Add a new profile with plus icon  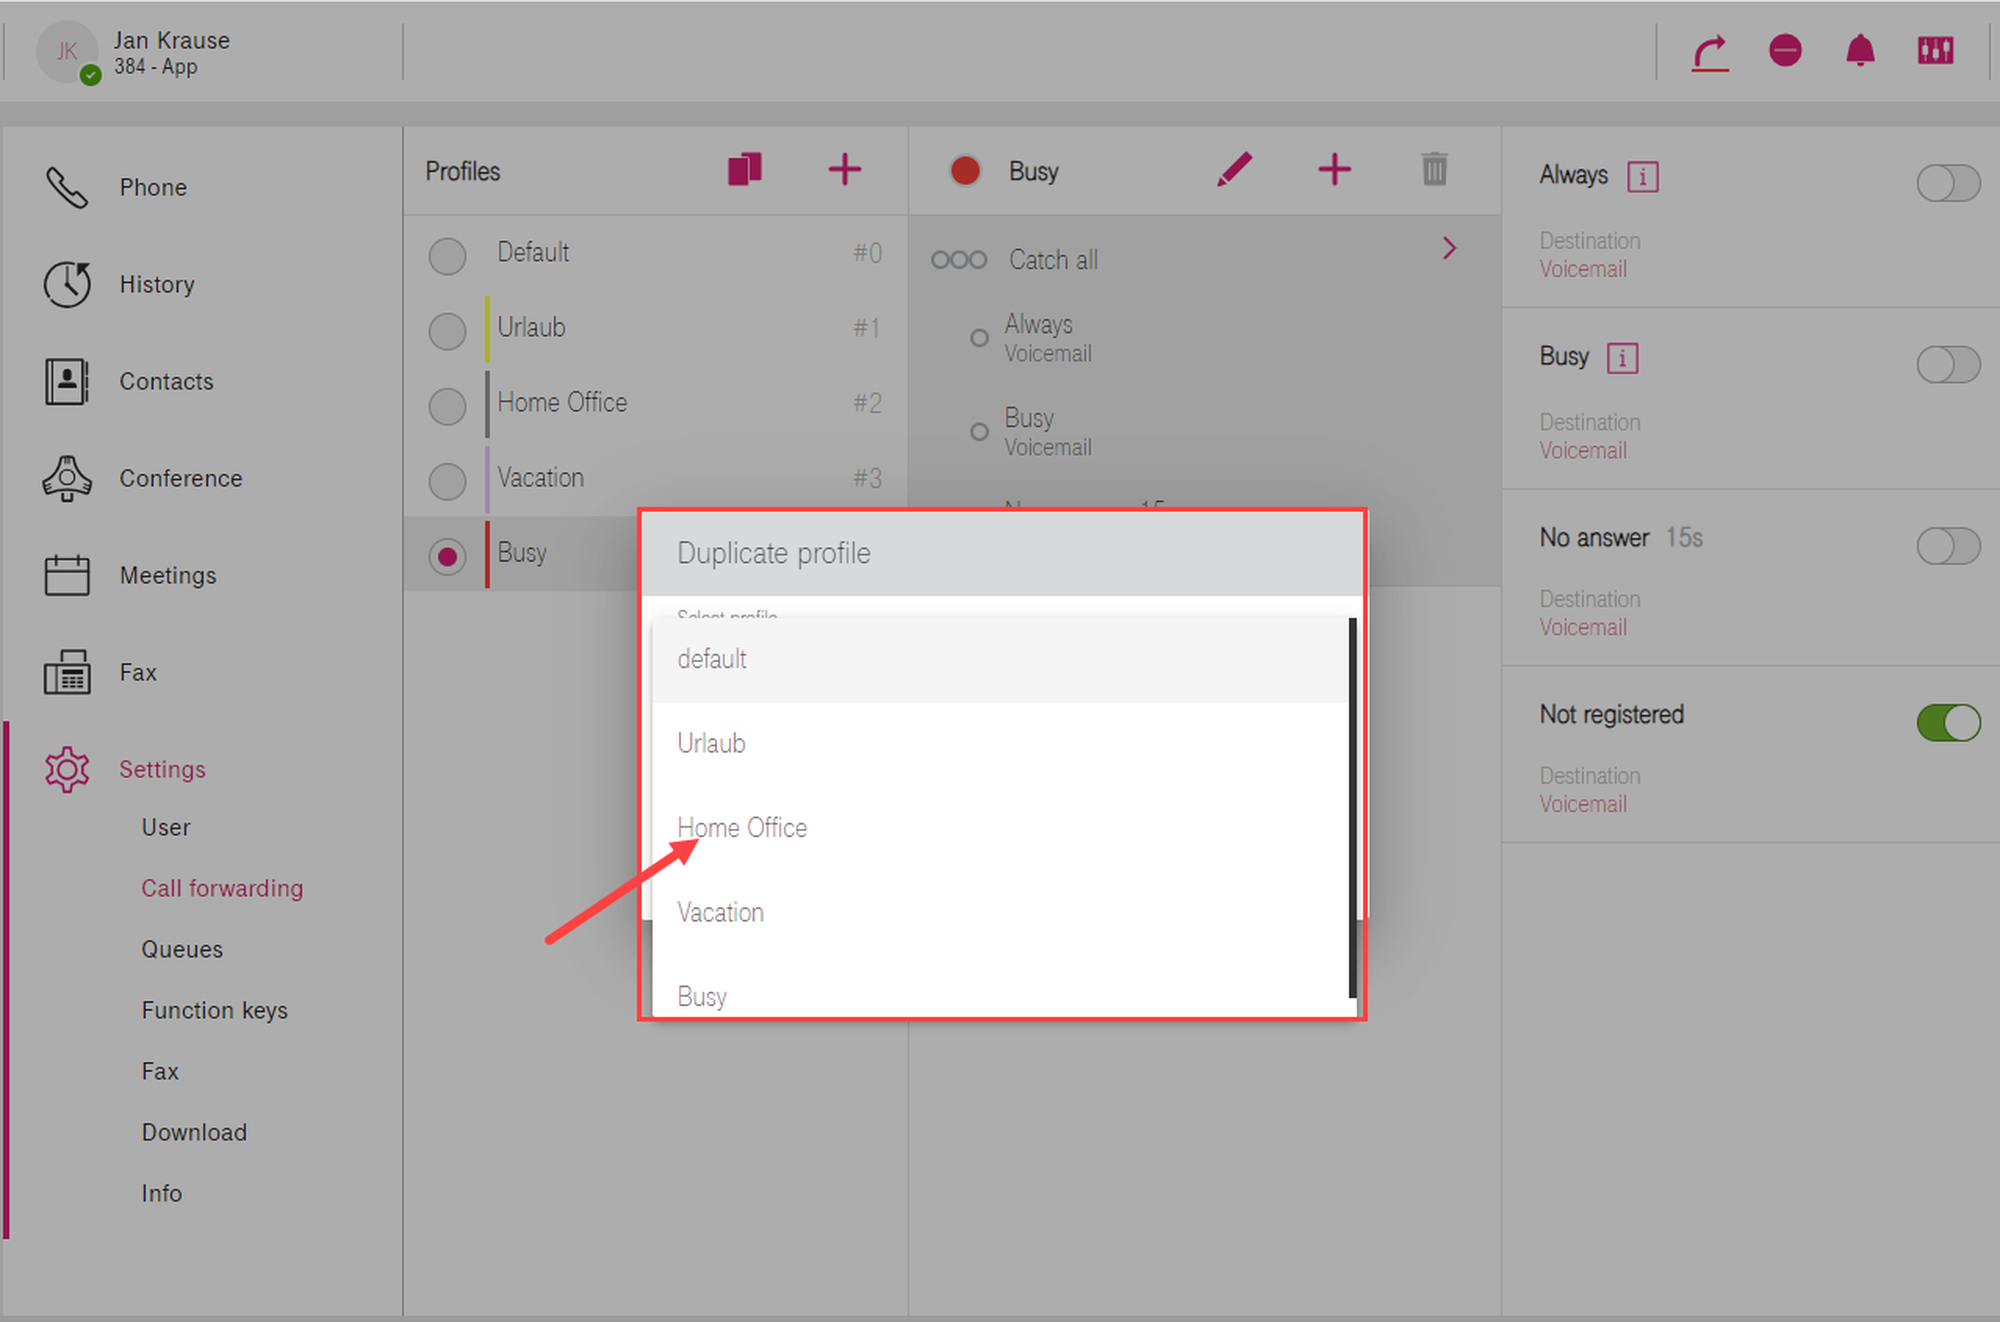(844, 169)
